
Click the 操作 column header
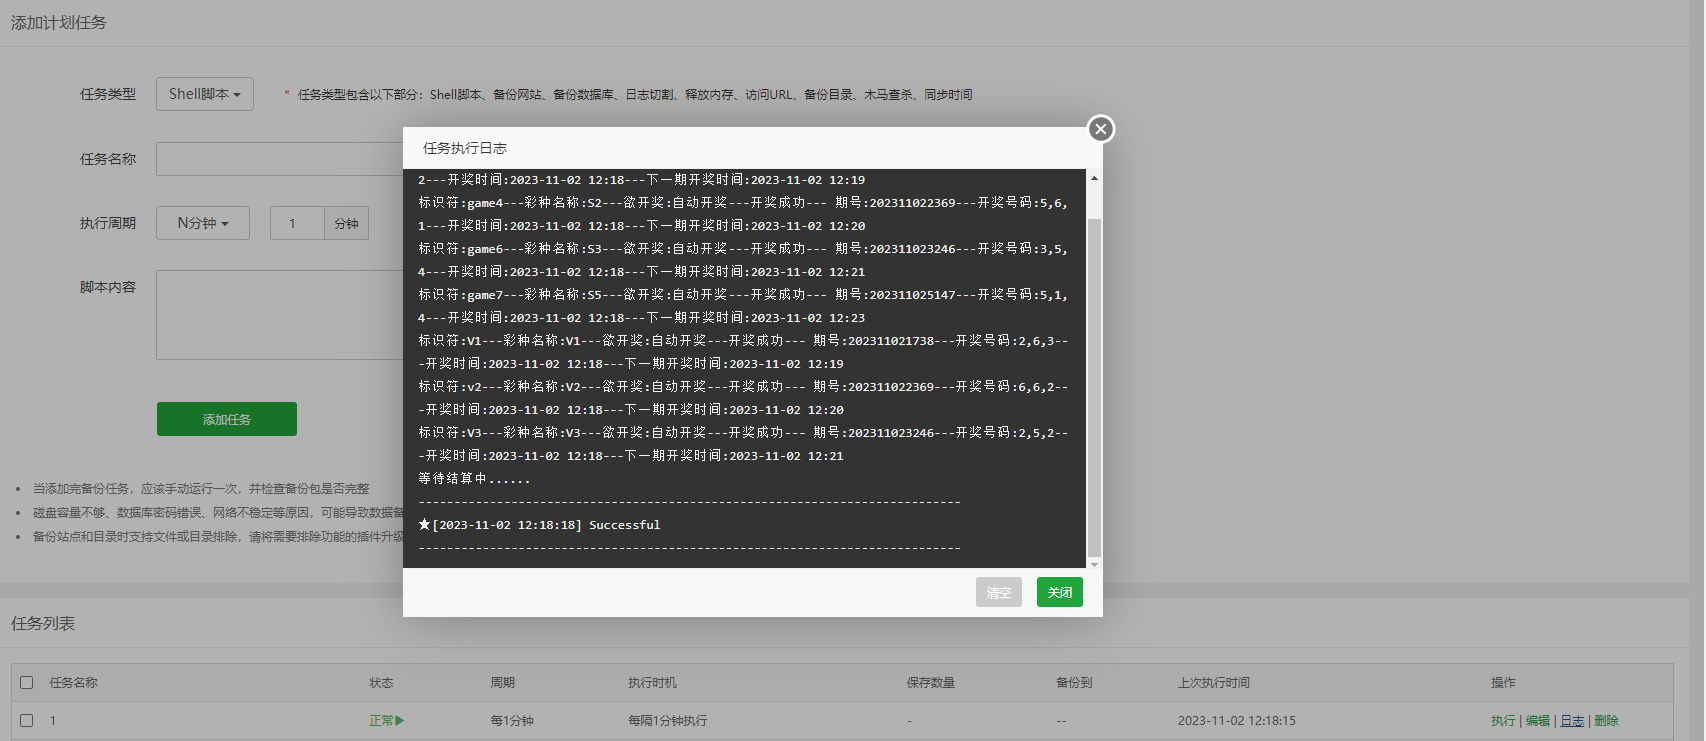1503,682
